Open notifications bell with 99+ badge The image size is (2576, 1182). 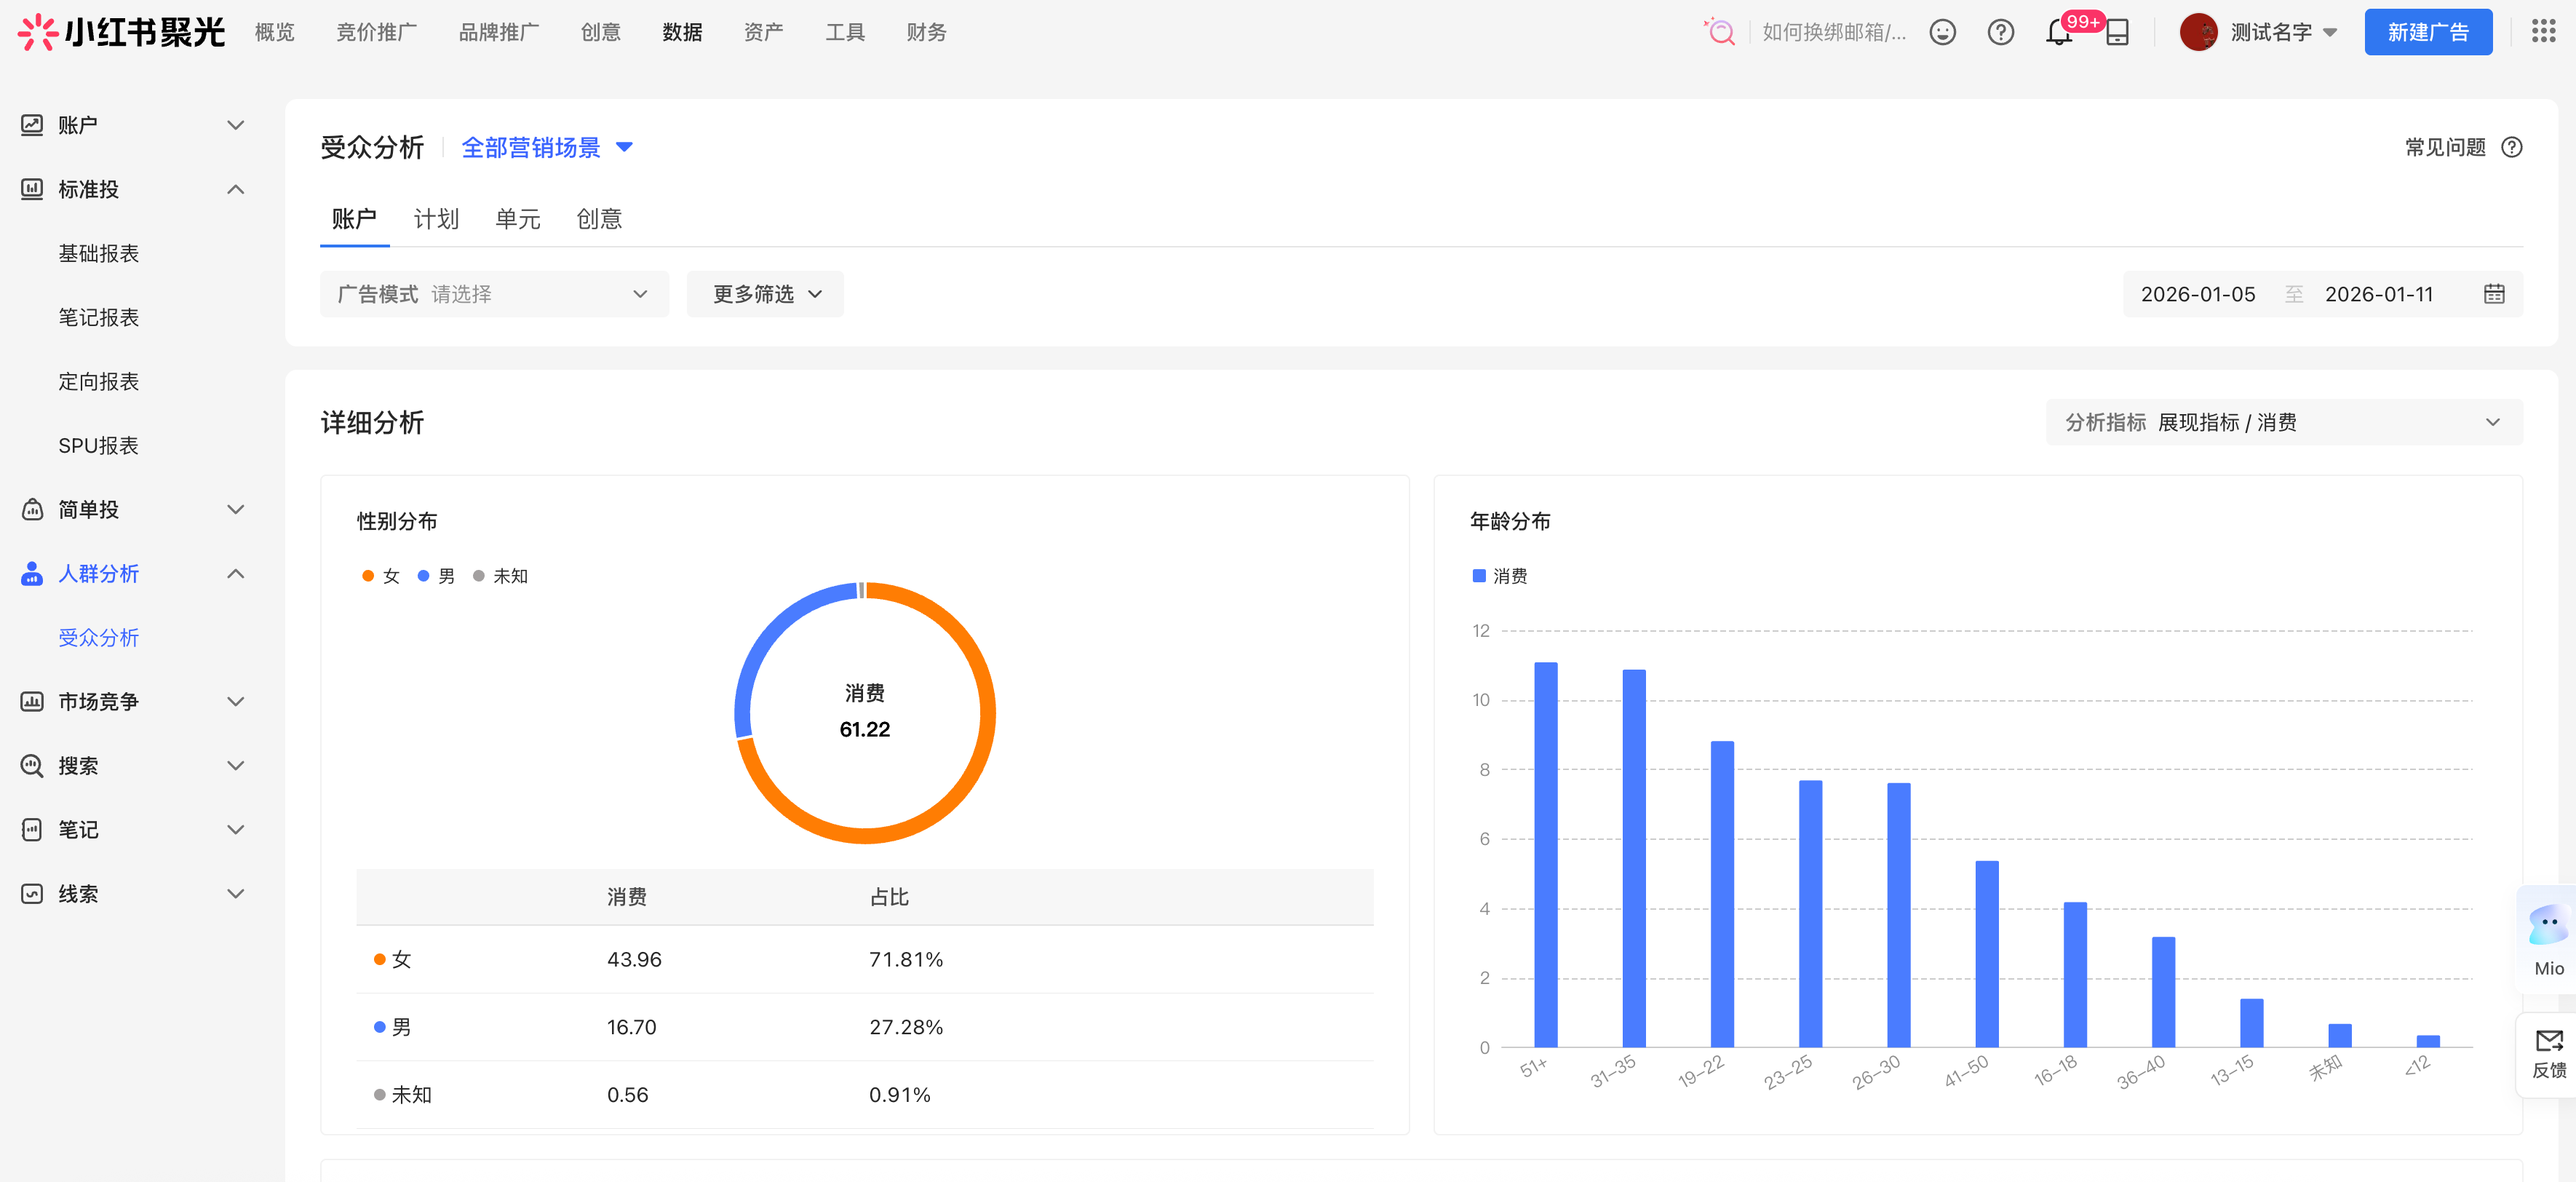tap(2059, 32)
